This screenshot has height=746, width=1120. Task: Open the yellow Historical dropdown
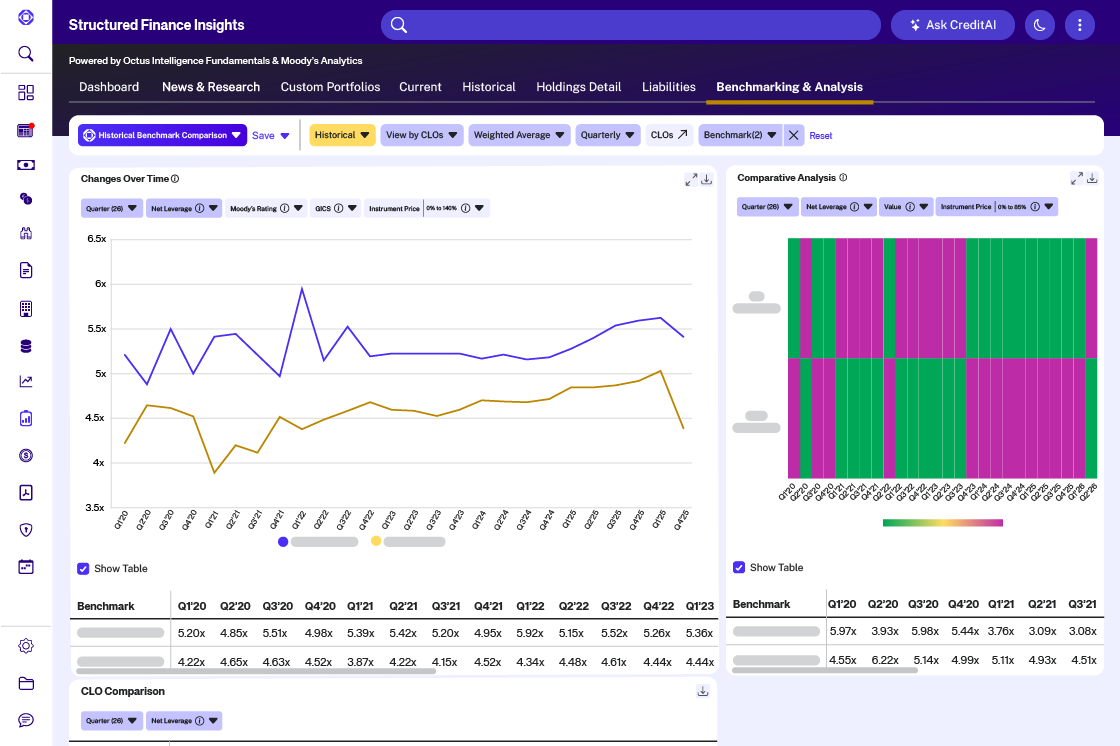(342, 135)
